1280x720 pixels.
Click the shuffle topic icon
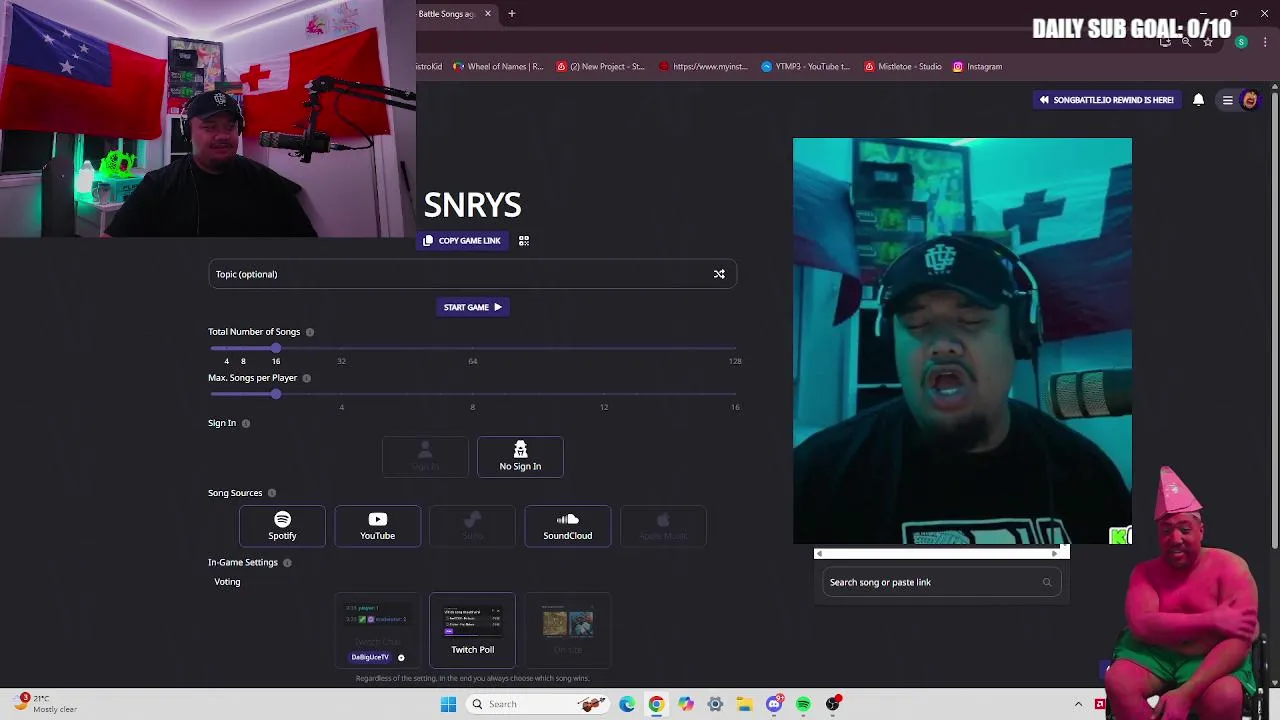pos(719,274)
